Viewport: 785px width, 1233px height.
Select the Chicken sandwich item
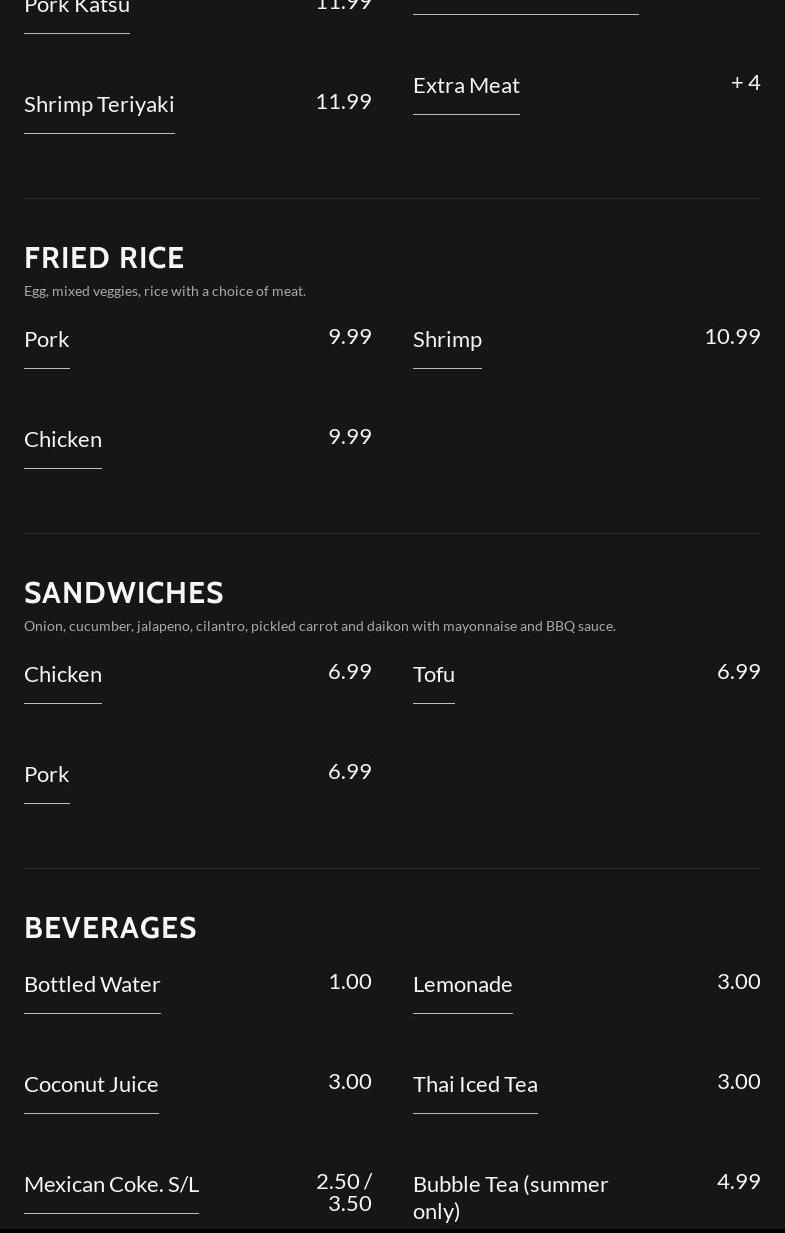point(63,674)
